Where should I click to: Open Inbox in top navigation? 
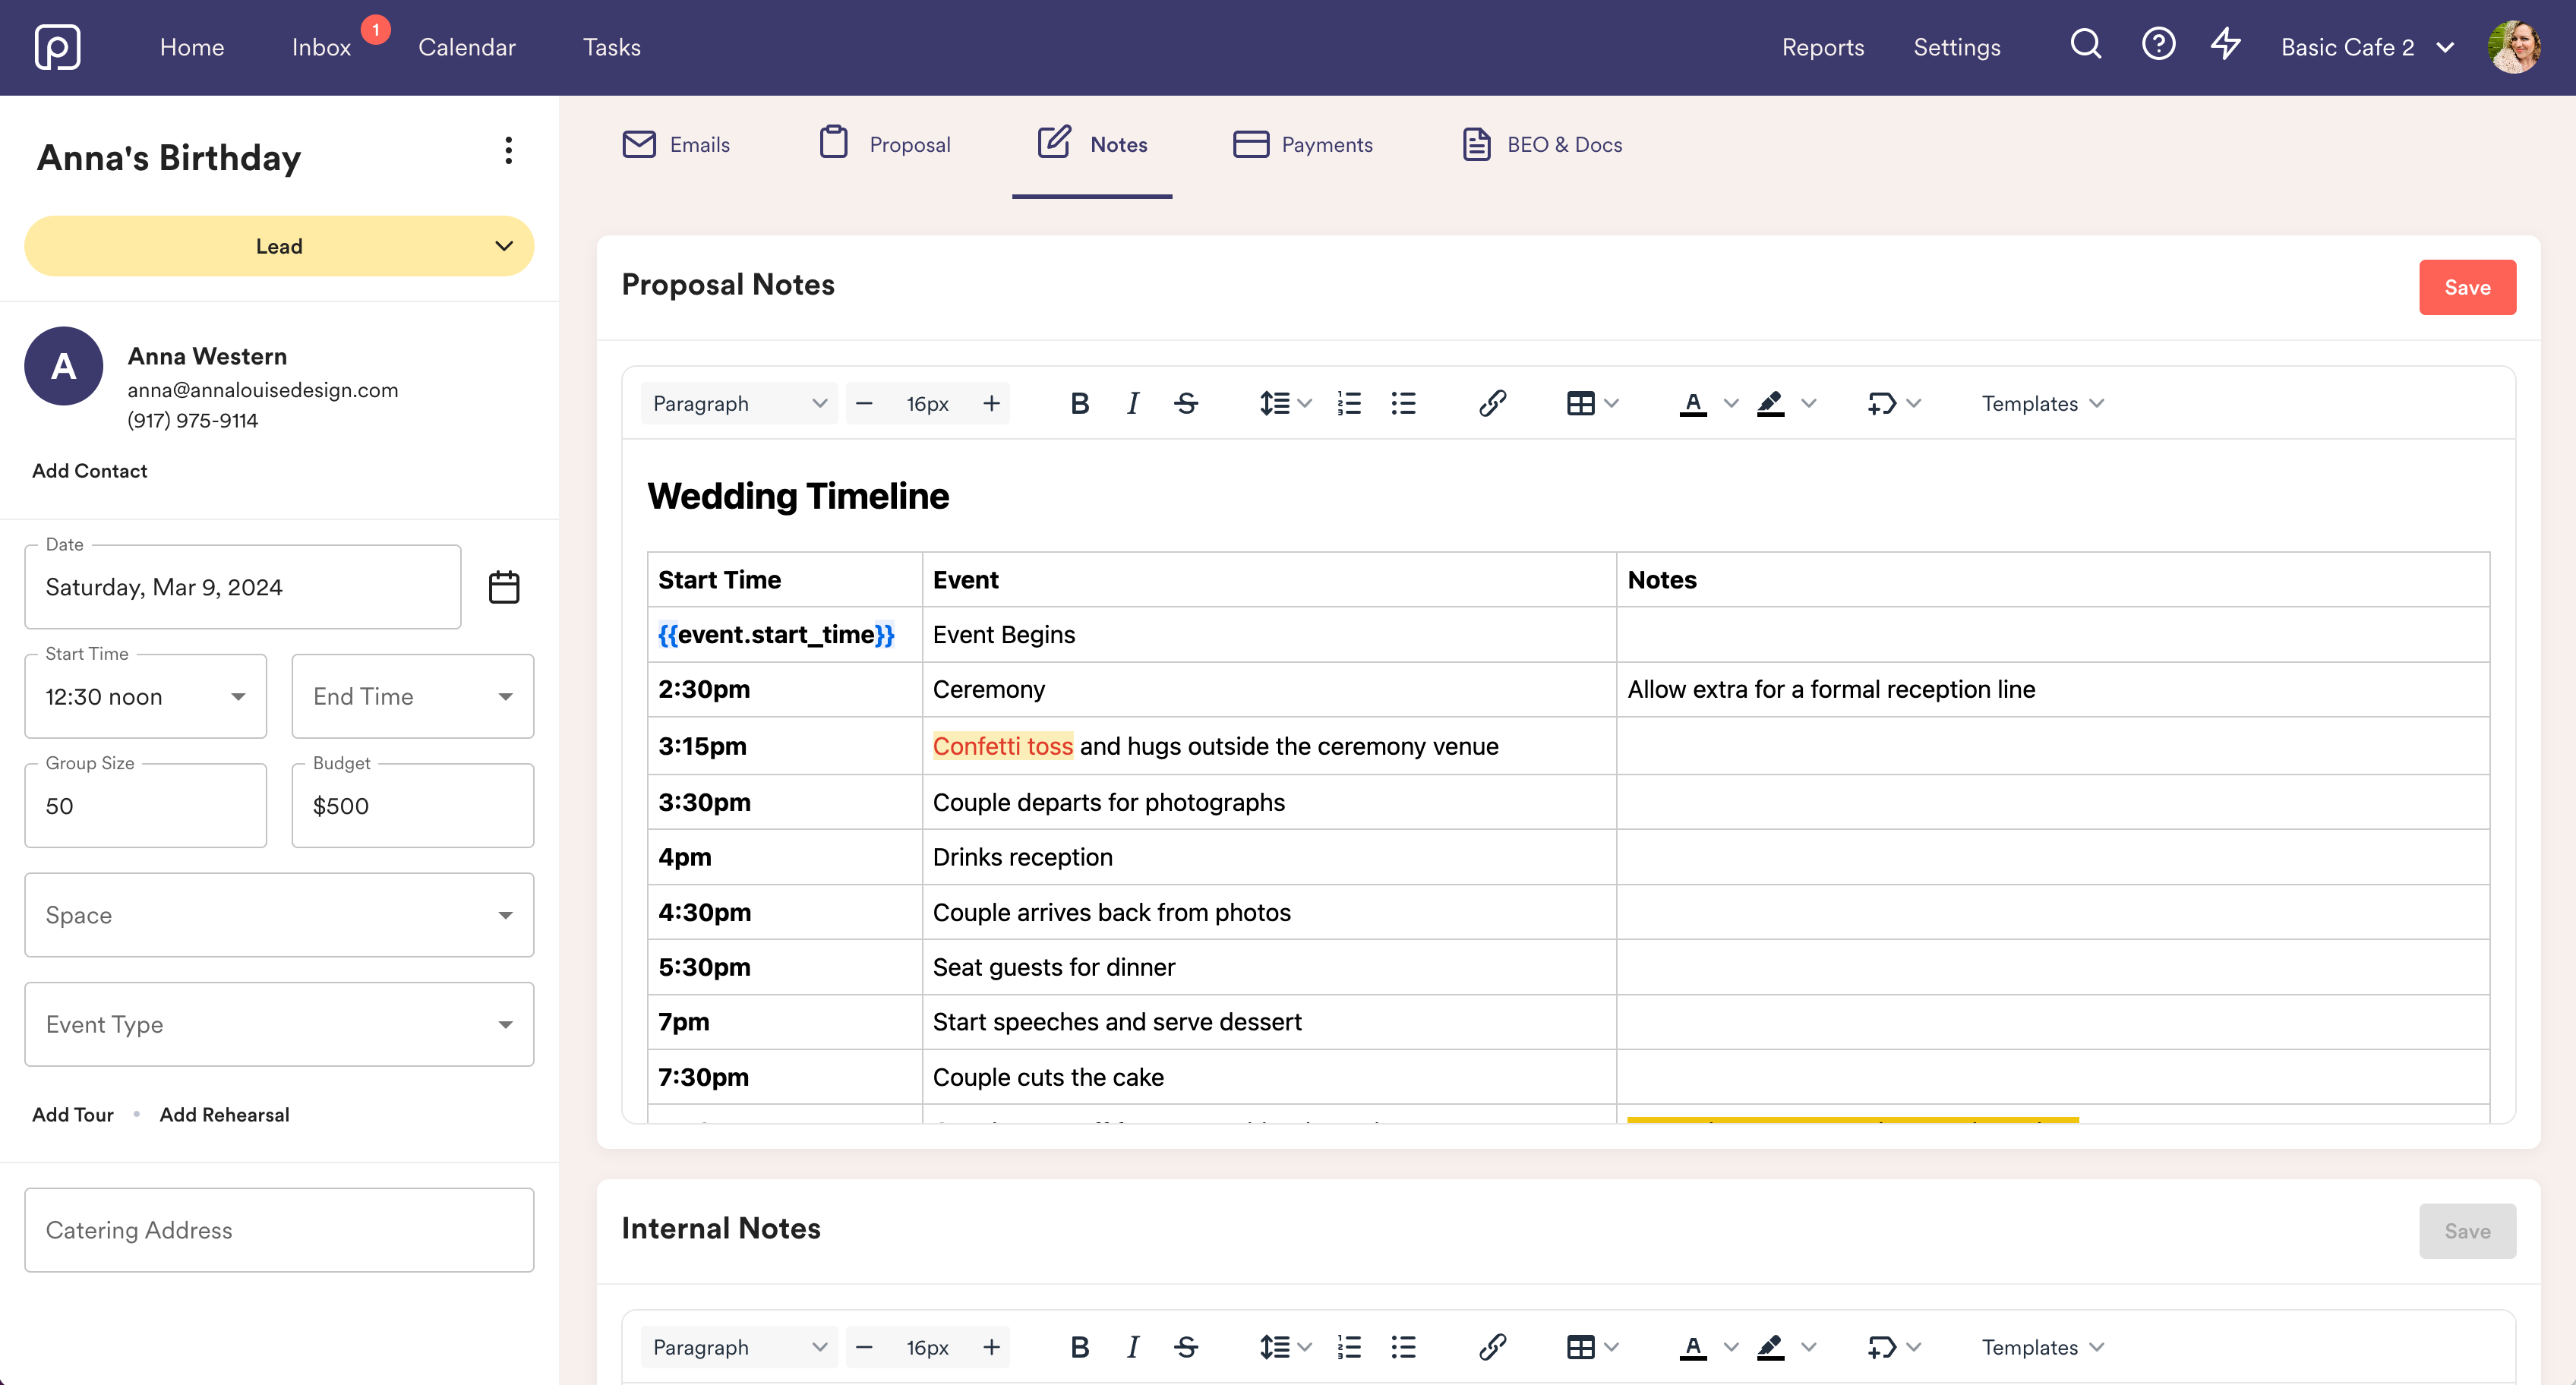pos(321,47)
